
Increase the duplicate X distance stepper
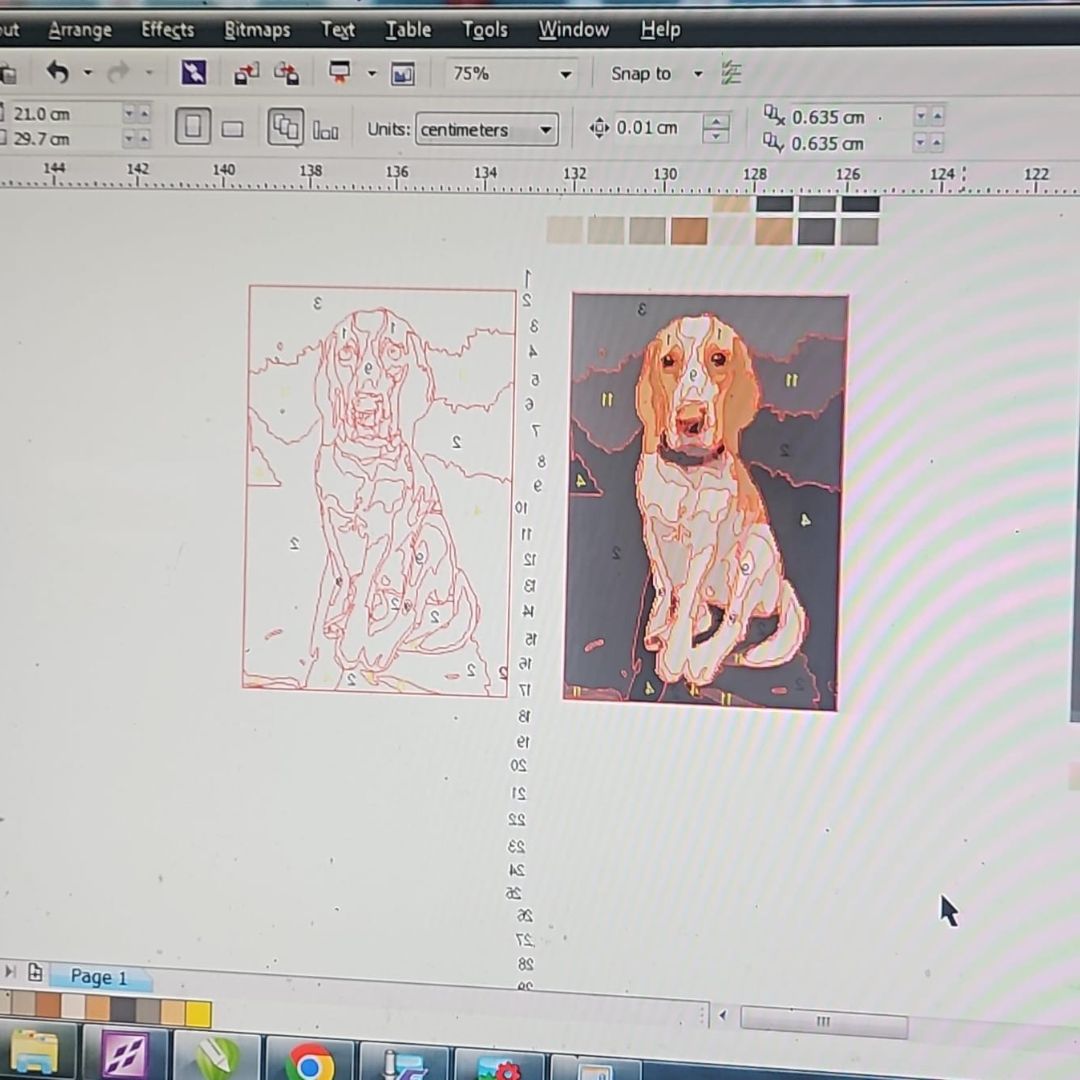[937, 116]
